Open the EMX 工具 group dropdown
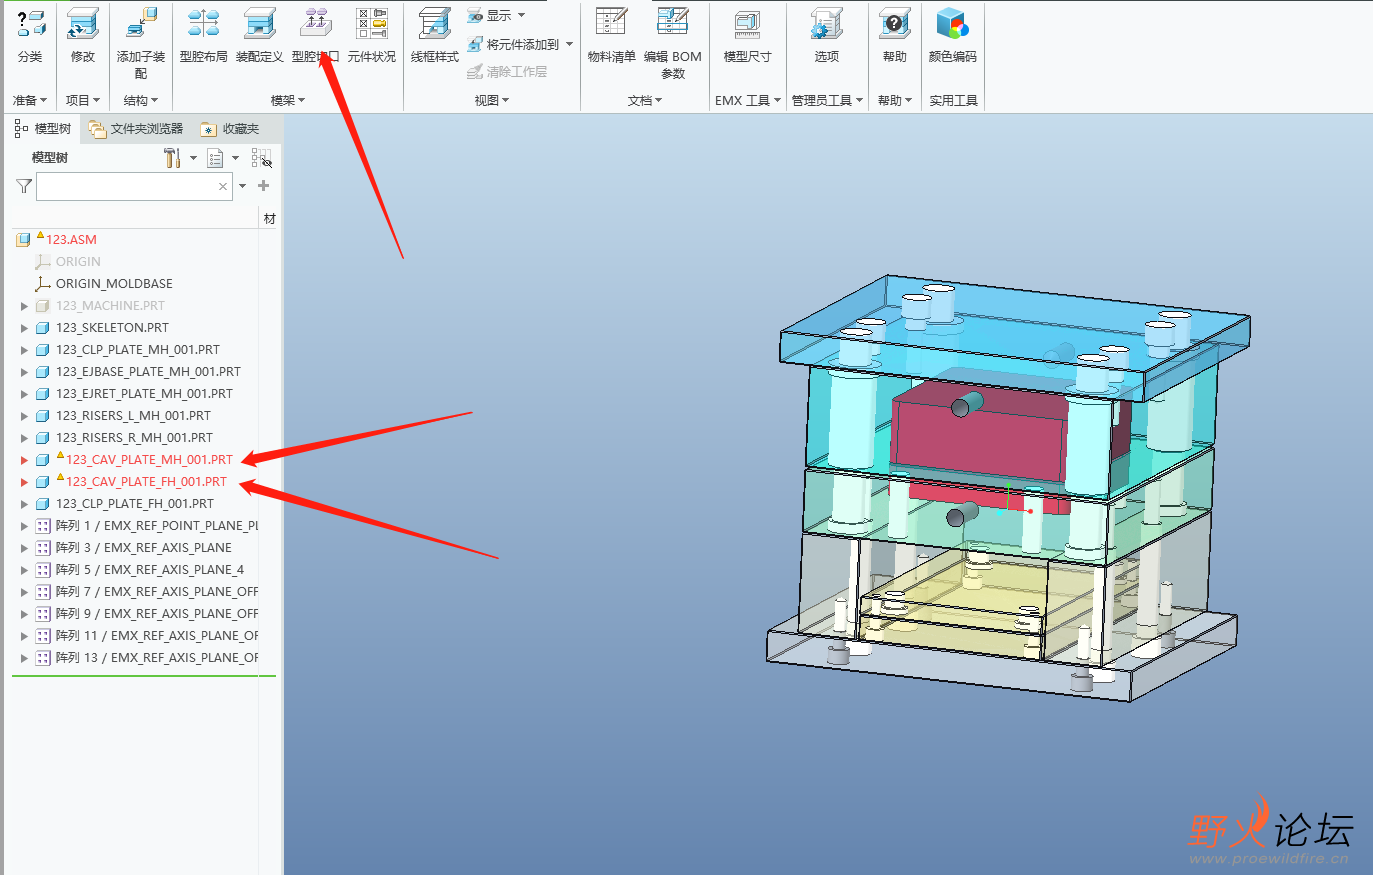 (x=747, y=100)
